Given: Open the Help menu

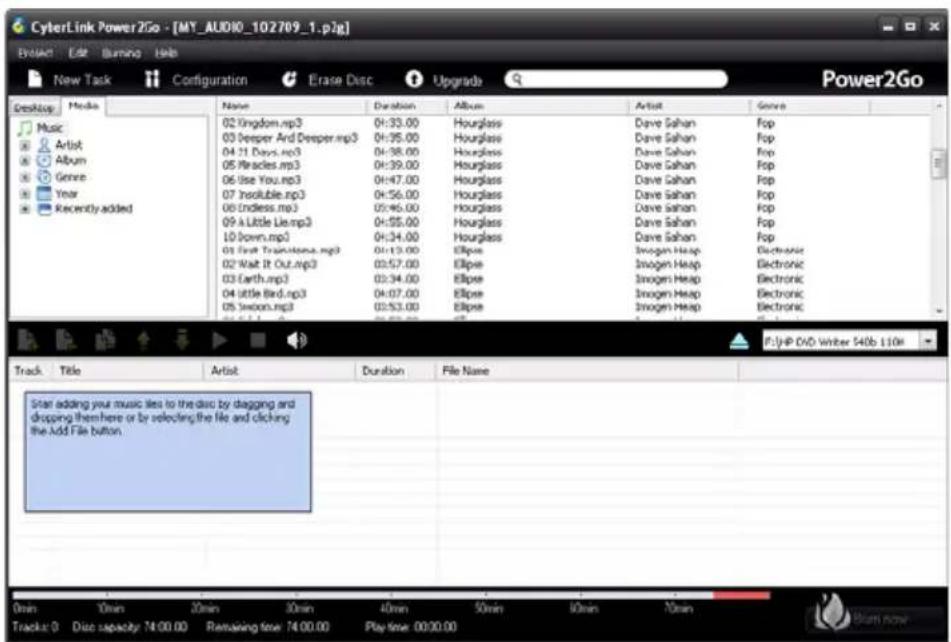Looking at the screenshot, I should click(166, 53).
